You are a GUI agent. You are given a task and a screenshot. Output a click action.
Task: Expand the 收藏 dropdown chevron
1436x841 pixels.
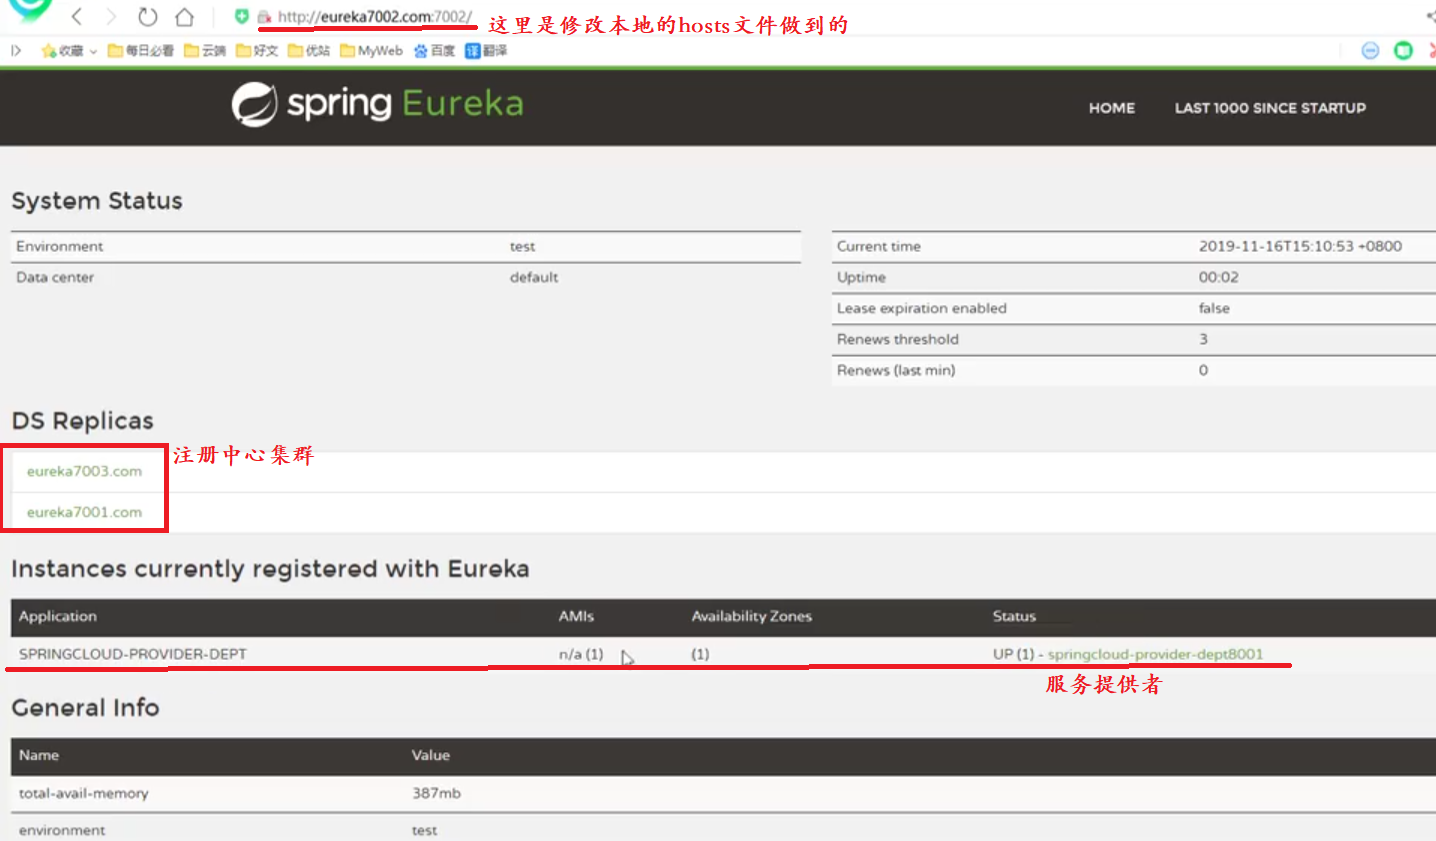[x=93, y=51]
